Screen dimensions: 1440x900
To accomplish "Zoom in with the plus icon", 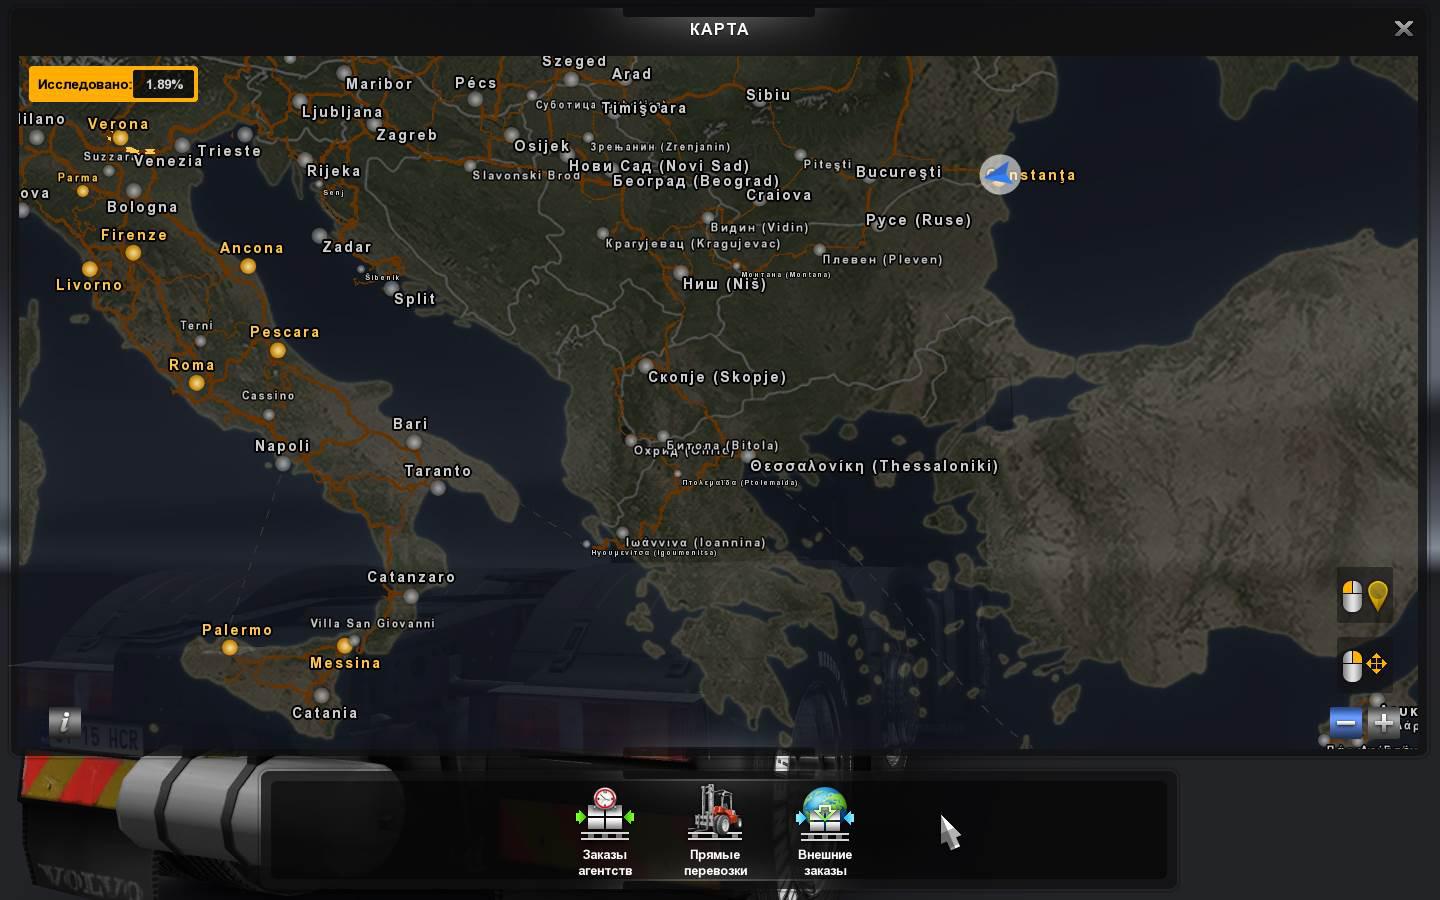I will [1384, 723].
